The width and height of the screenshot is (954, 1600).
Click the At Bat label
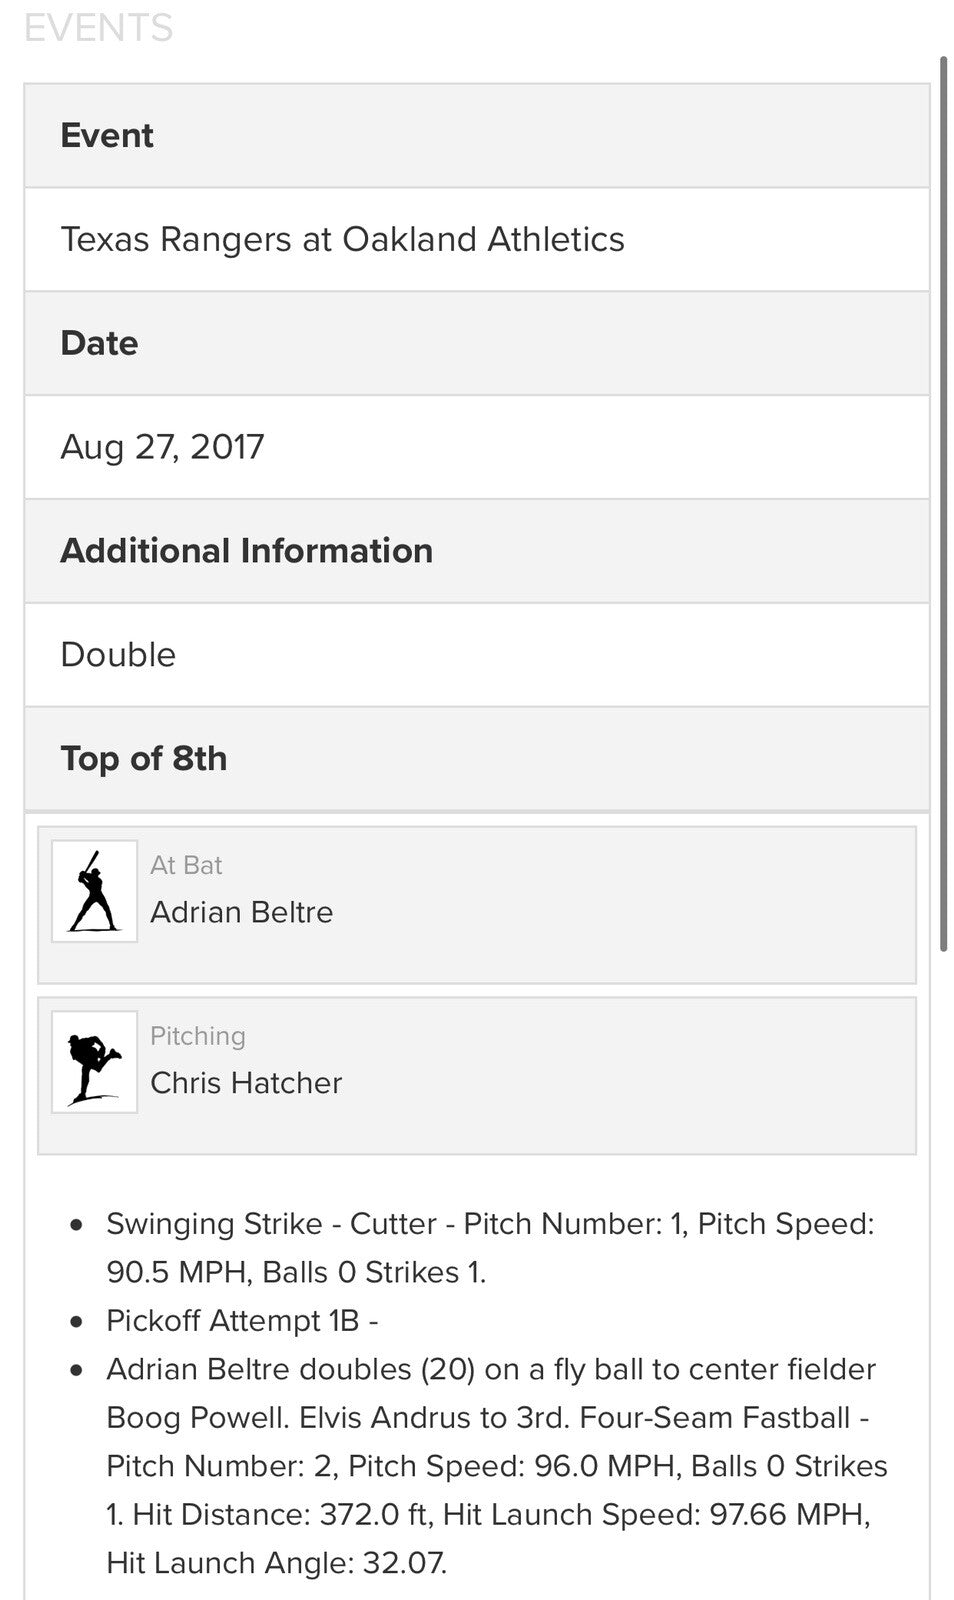(x=186, y=865)
